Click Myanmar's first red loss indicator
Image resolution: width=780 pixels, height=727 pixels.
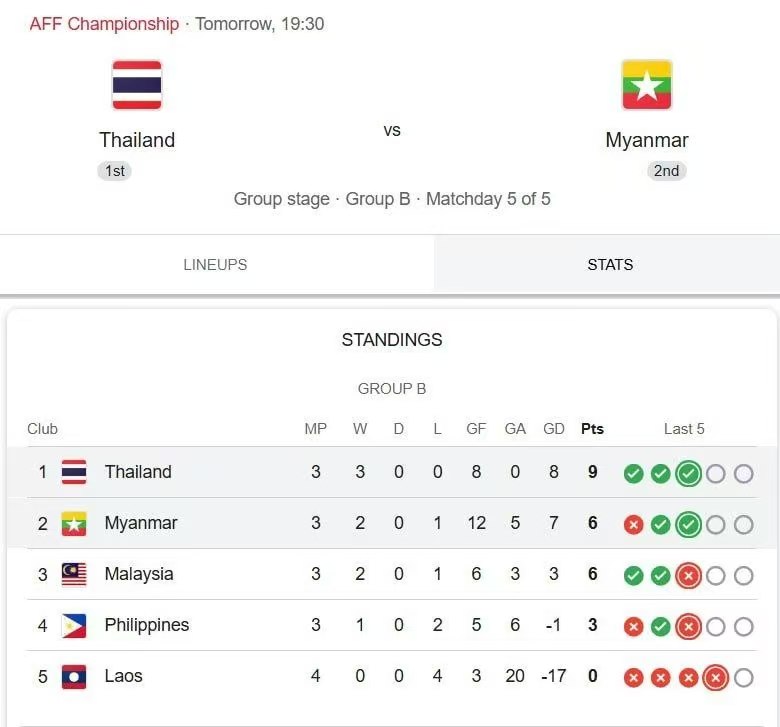633,525
